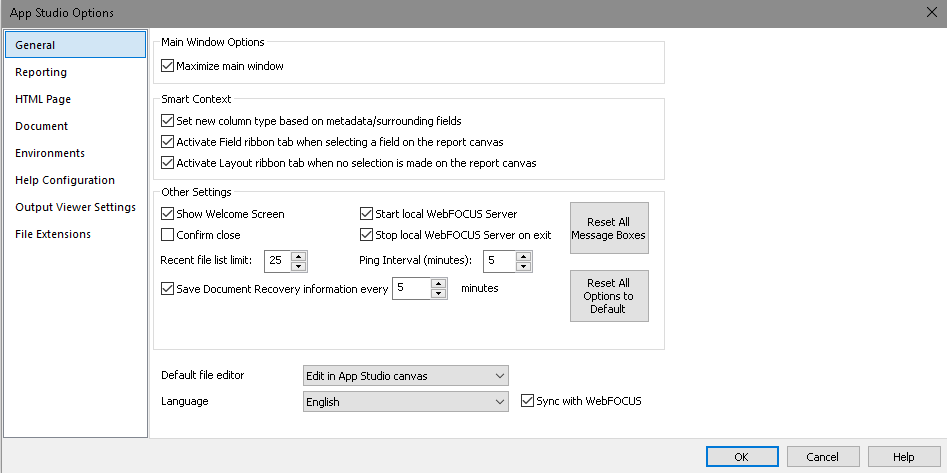The height and width of the screenshot is (473, 947).
Task: Decrease Recent file list limit
Action: point(300,266)
